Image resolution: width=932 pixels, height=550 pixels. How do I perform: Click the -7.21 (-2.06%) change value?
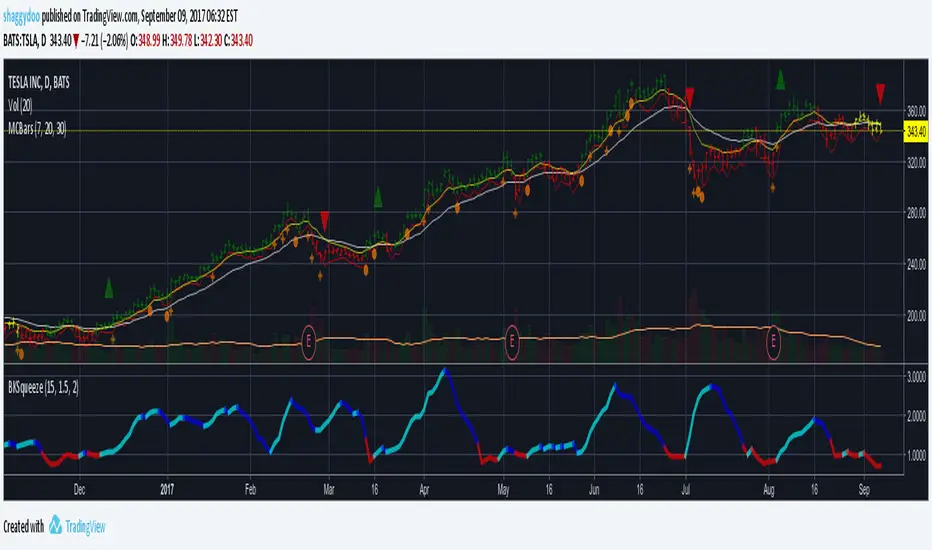[105, 41]
